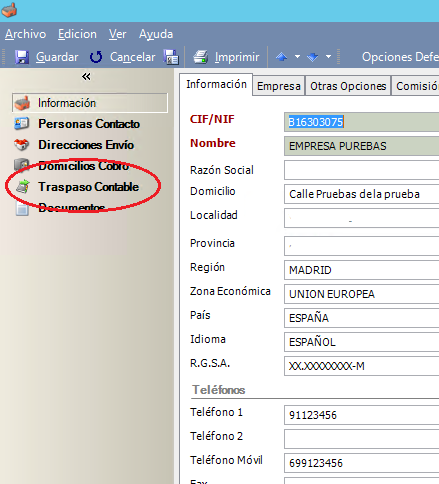
Task: Click the Domicilio field
Action: 362,194
